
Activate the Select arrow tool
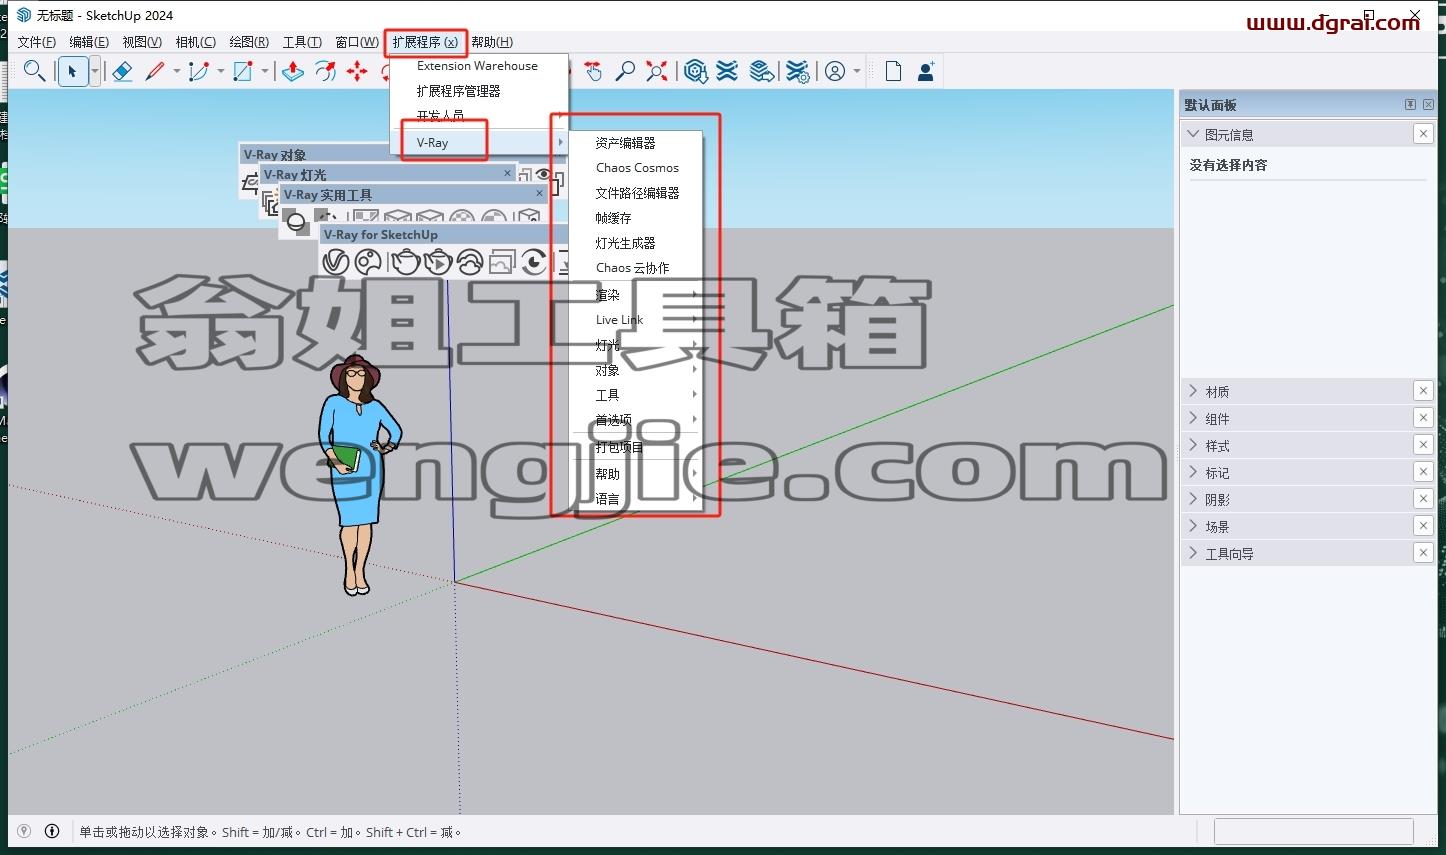[x=72, y=71]
